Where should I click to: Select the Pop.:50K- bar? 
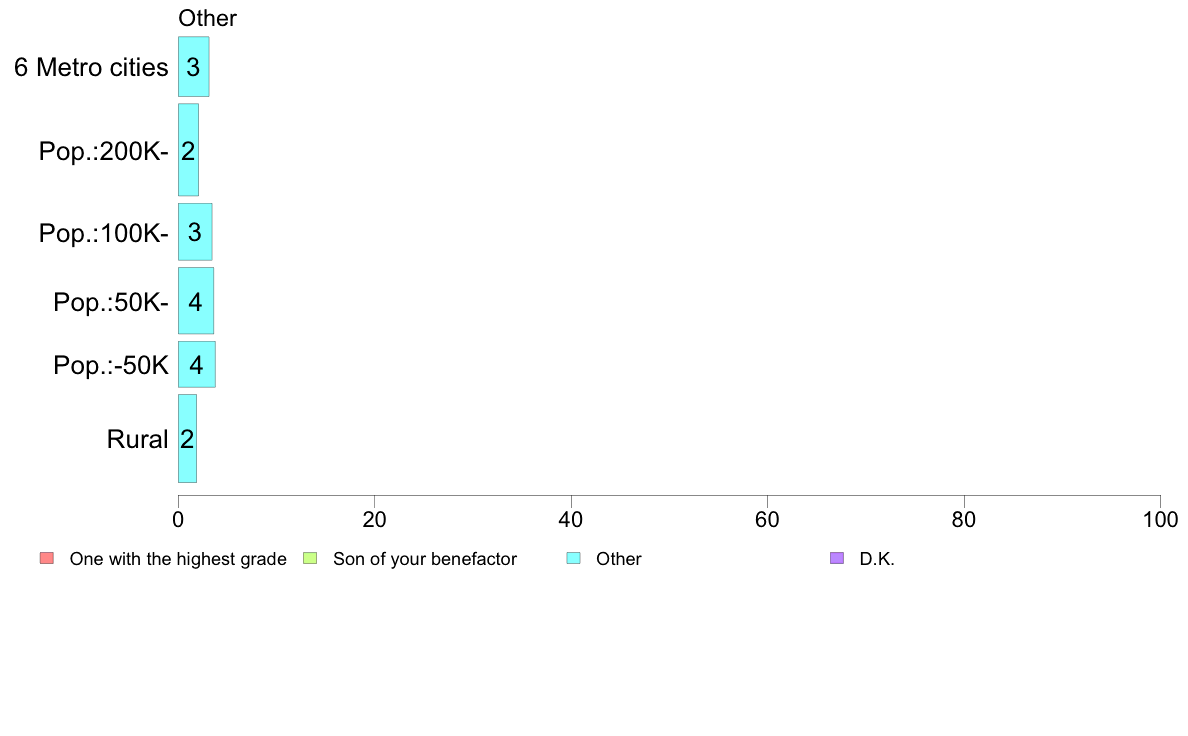click(195, 301)
